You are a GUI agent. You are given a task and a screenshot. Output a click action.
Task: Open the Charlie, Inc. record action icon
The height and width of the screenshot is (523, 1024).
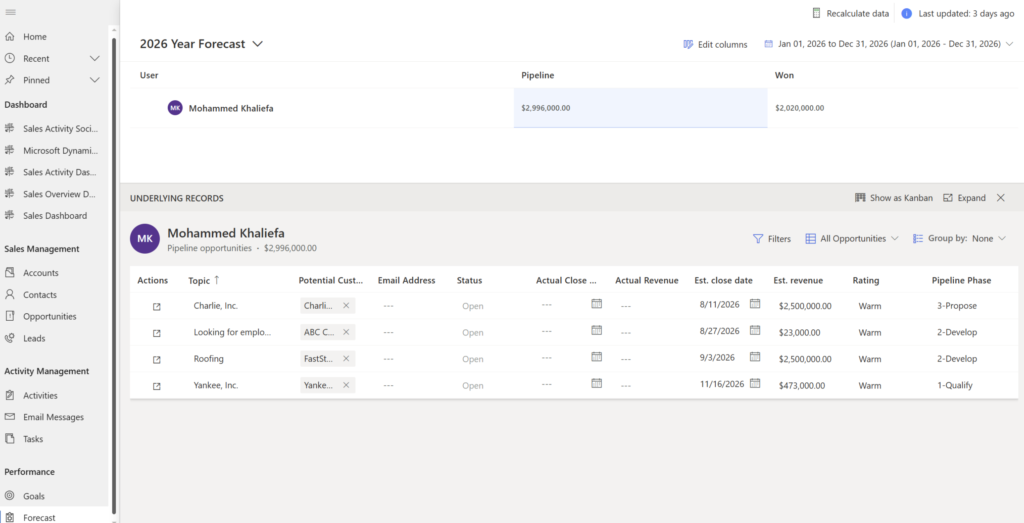[x=157, y=306]
